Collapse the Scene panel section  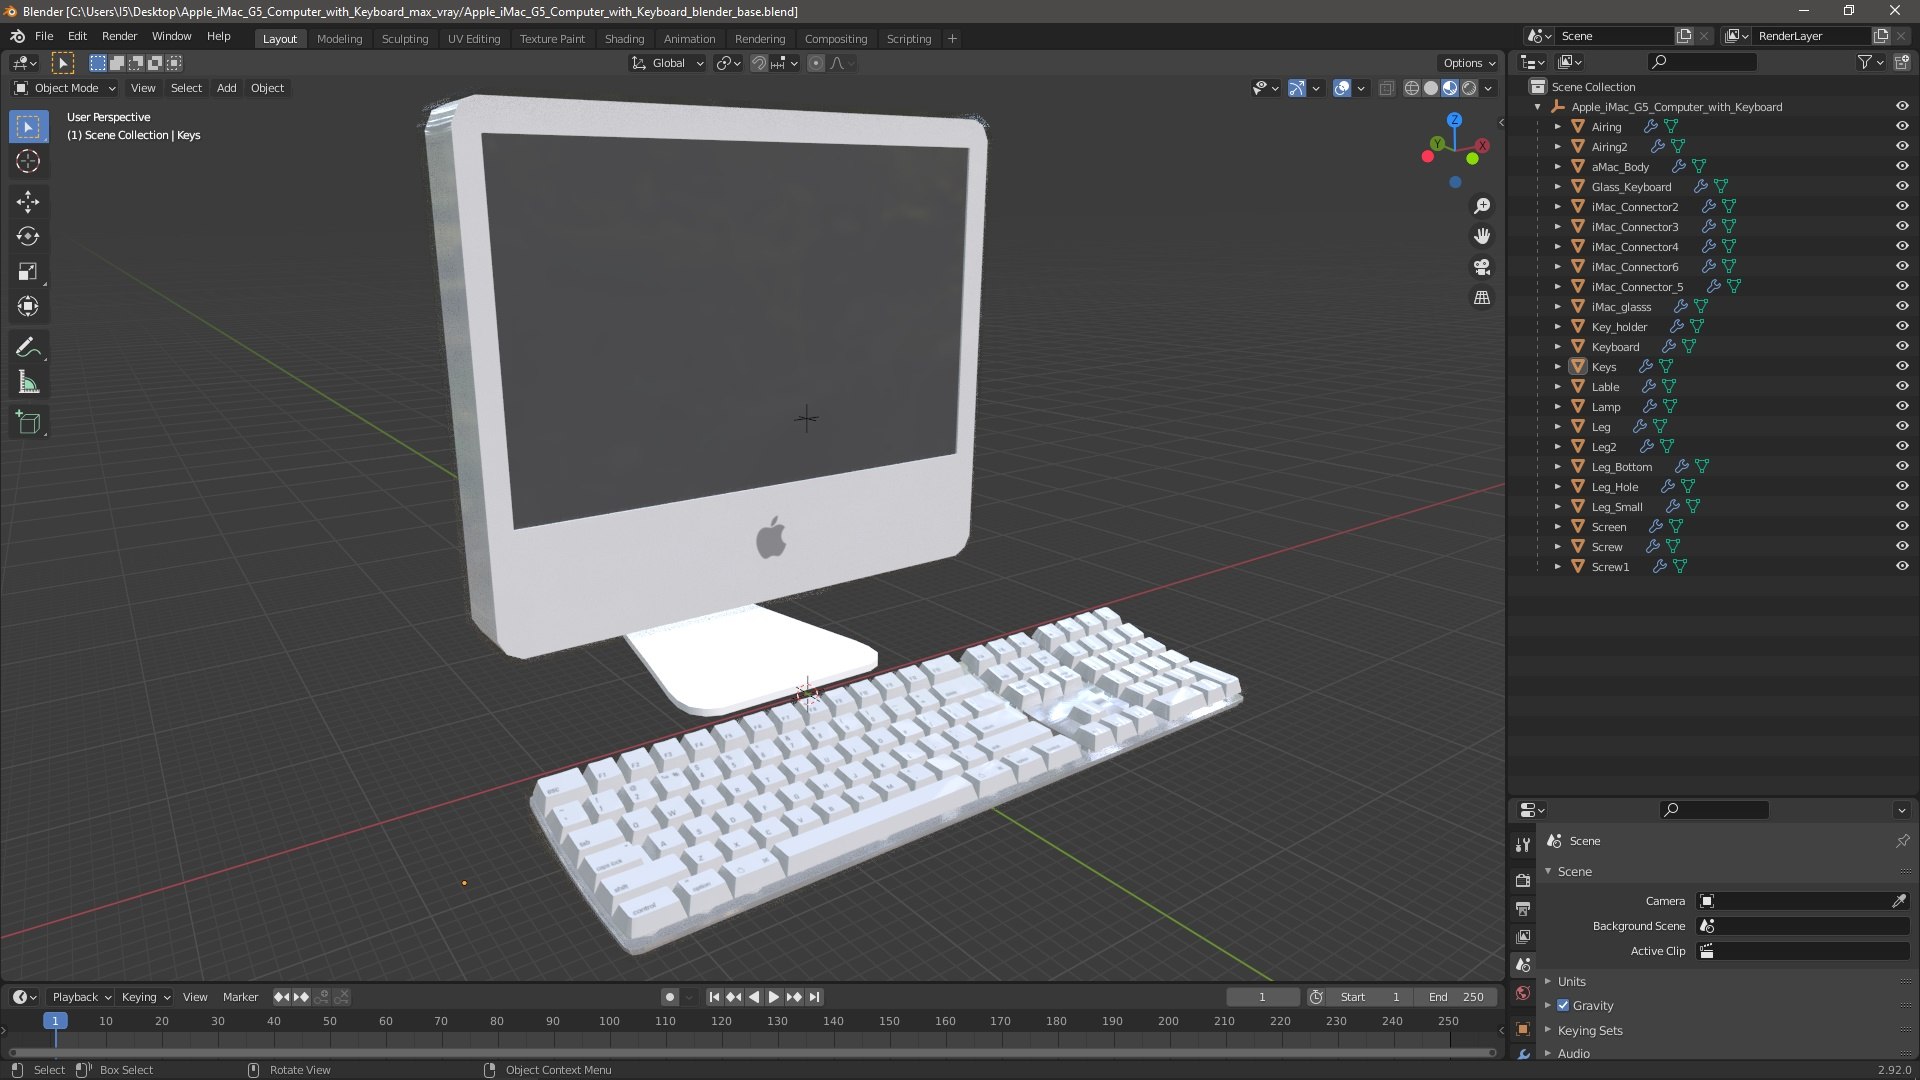1574,872
